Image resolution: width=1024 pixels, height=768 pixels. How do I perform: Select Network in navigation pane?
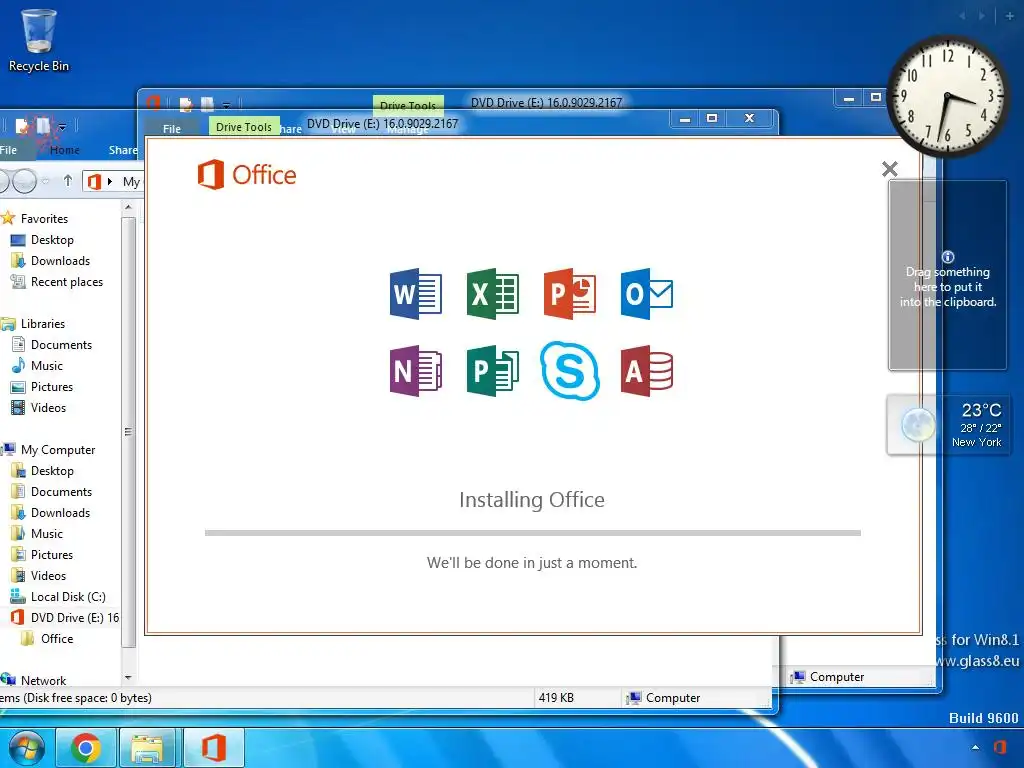coord(34,680)
